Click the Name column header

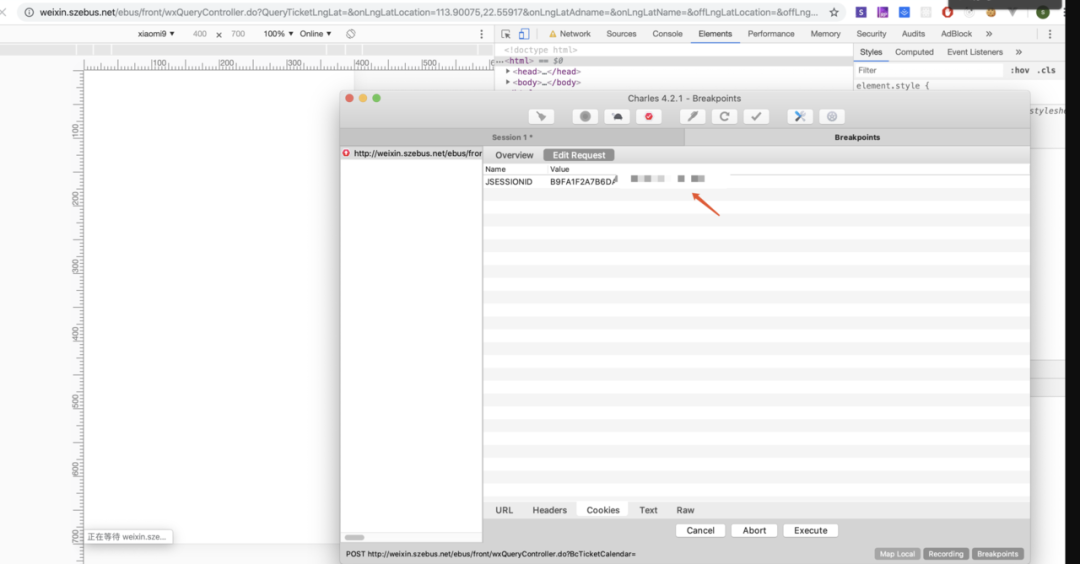coord(495,169)
